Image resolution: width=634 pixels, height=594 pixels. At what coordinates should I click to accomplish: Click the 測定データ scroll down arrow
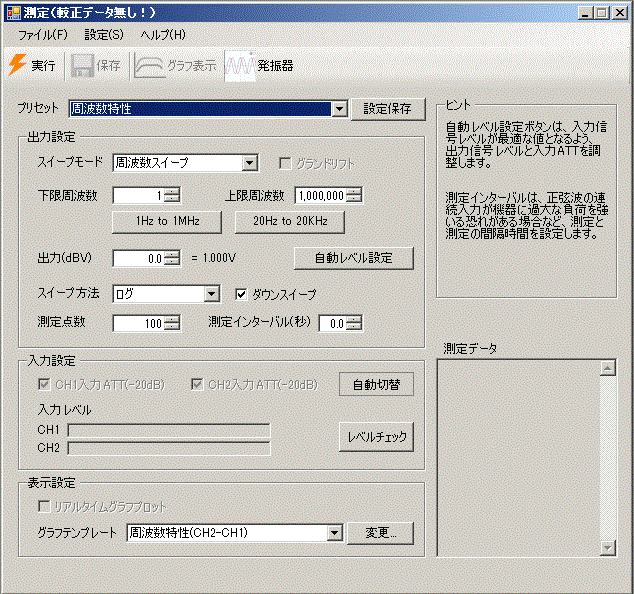pyautogui.click(x=608, y=548)
